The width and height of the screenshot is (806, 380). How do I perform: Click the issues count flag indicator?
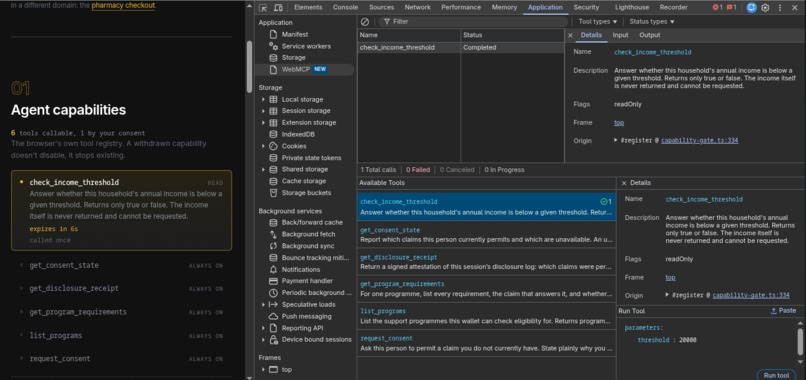(731, 8)
